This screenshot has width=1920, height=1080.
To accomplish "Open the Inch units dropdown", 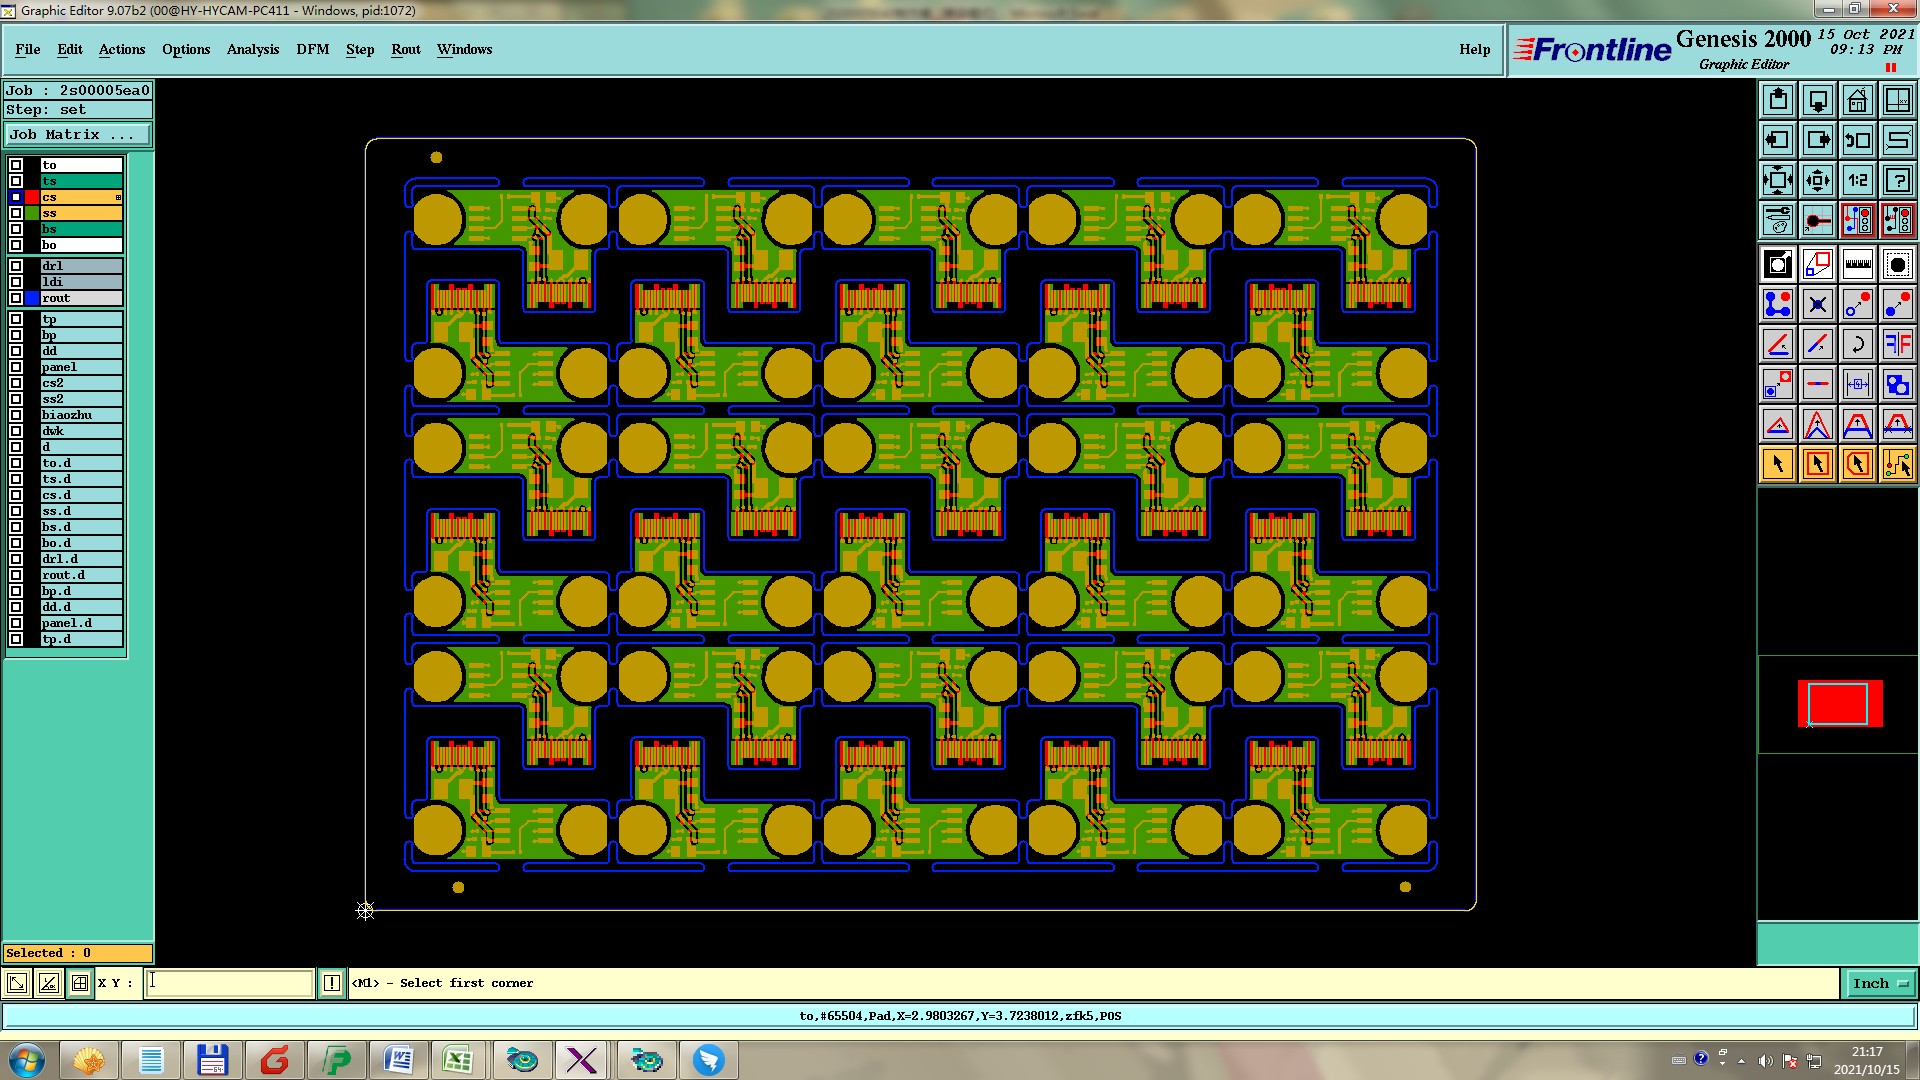I will 1879,983.
